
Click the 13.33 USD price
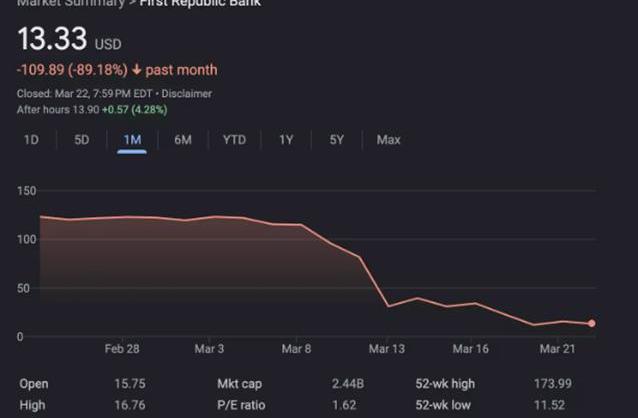click(x=52, y=41)
